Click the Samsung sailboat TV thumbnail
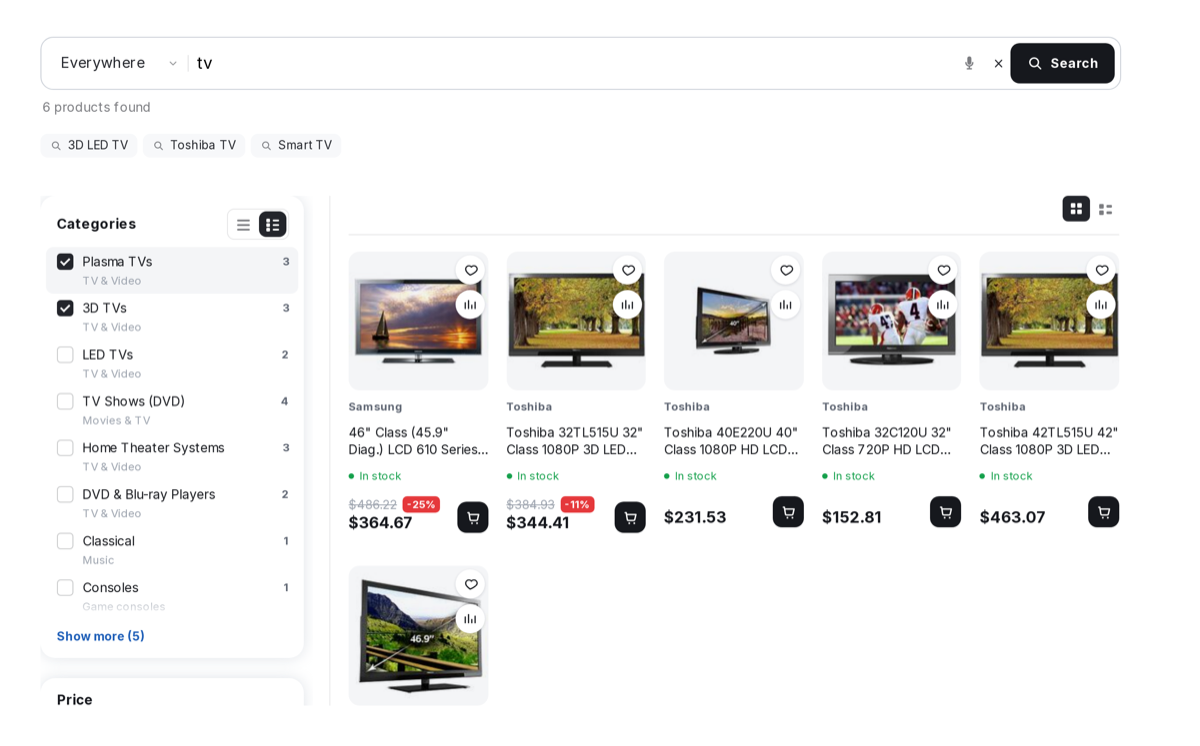 coord(418,321)
